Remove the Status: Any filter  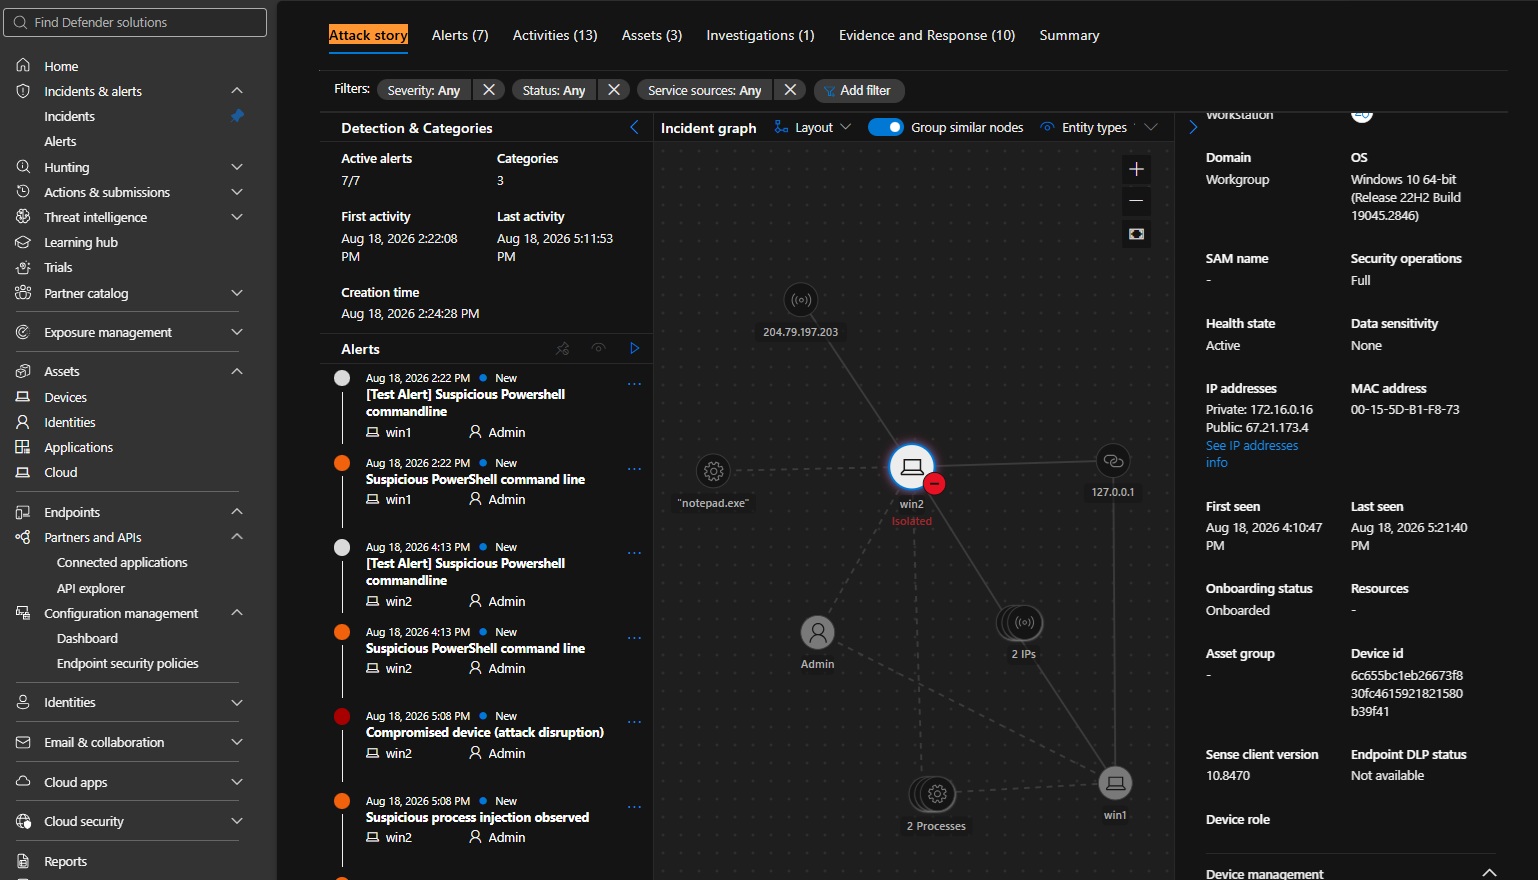(x=614, y=90)
